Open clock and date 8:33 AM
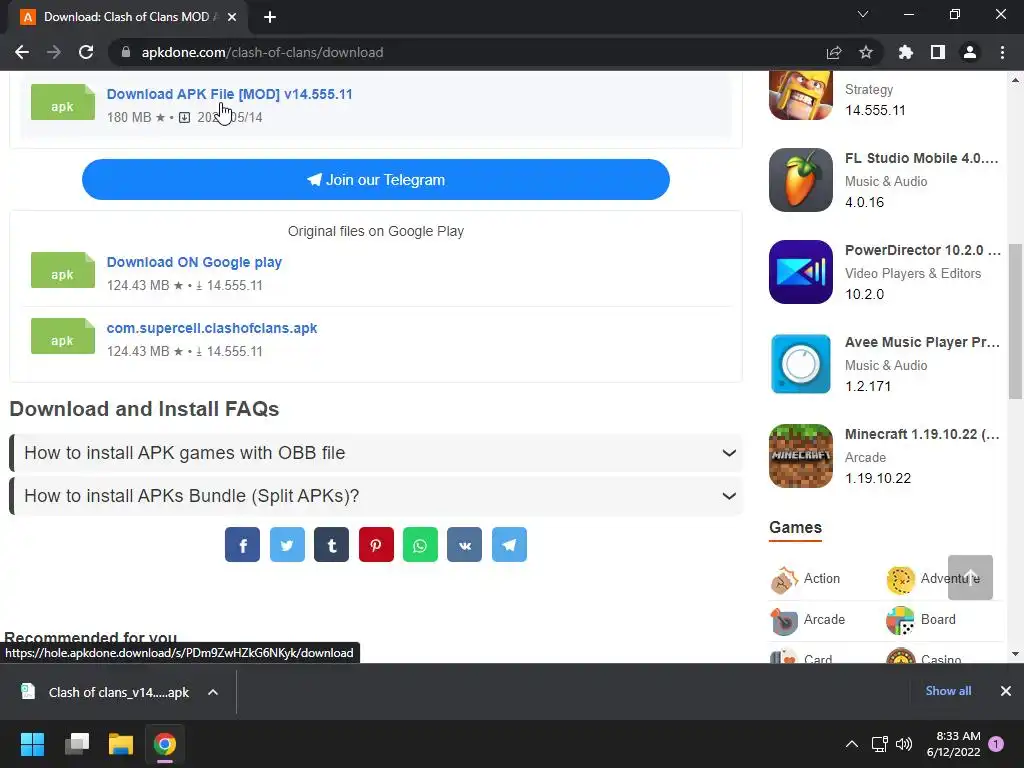 [953, 744]
